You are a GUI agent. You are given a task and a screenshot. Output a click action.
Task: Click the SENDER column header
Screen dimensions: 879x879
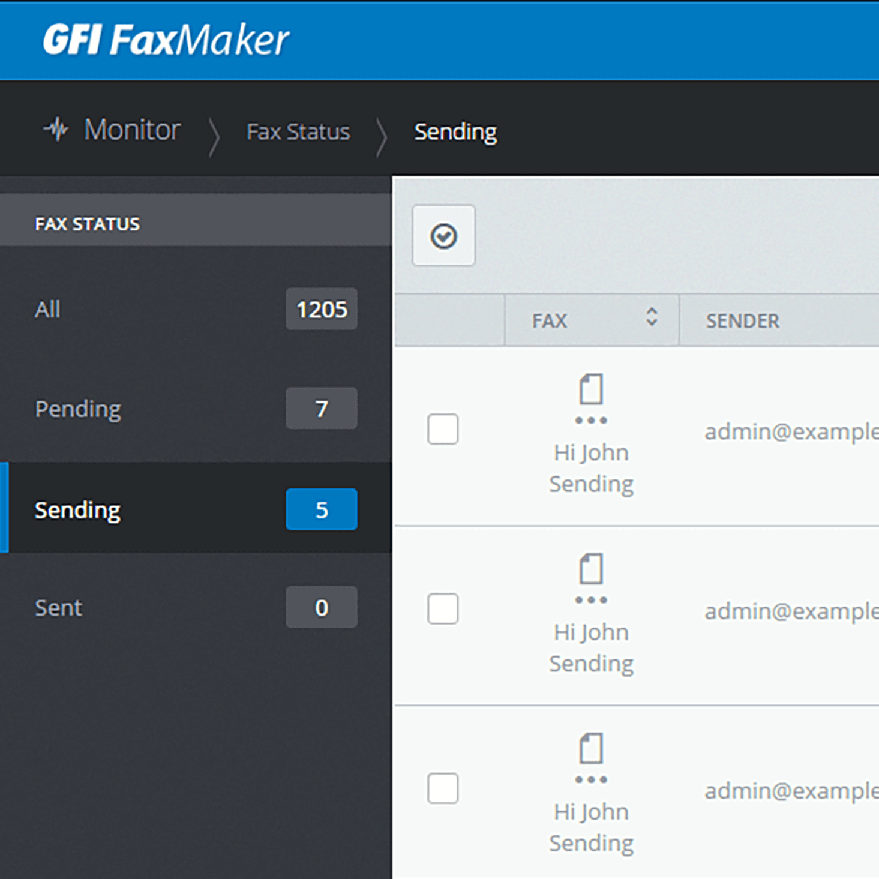(742, 321)
